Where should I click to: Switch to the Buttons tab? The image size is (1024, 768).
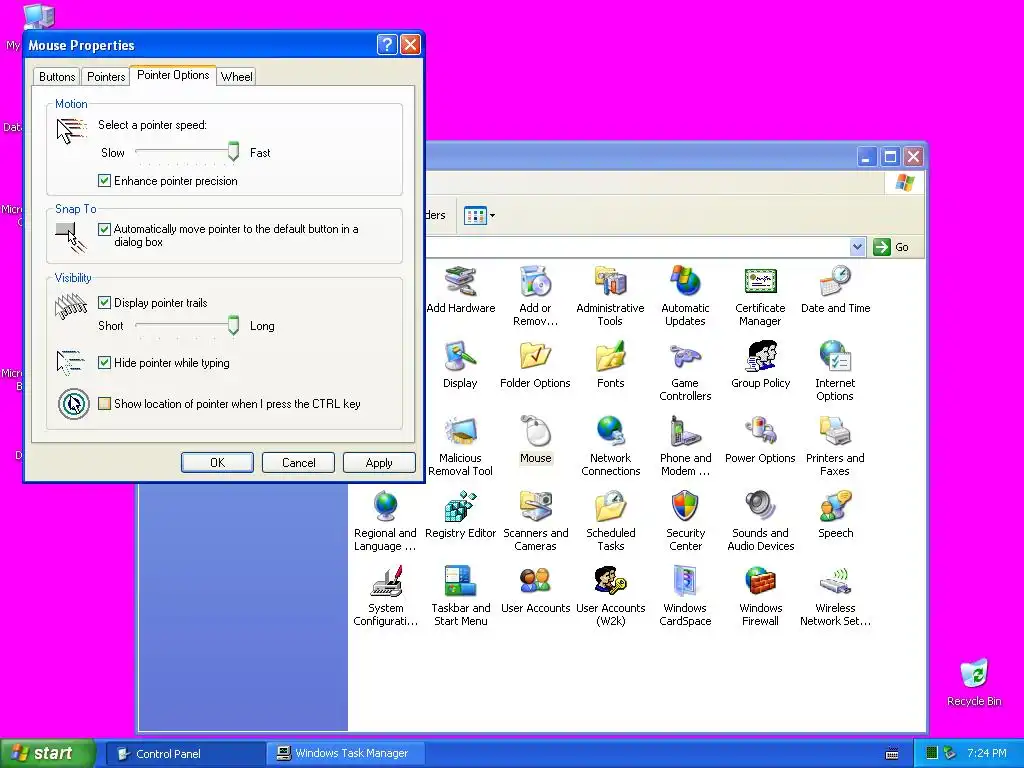(57, 76)
